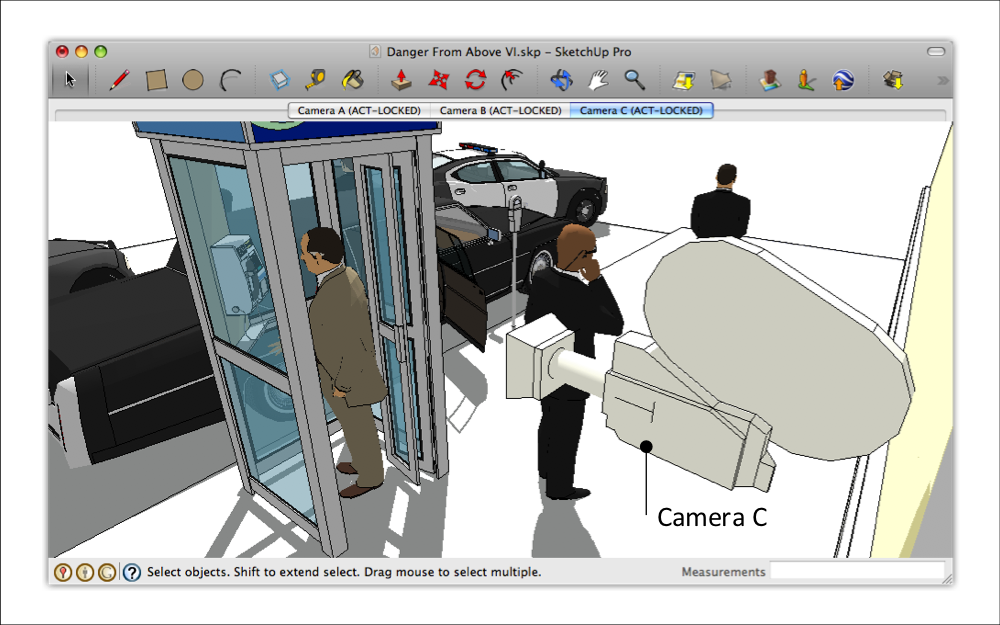
Task: Choose the Rotate tool
Action: [475, 80]
